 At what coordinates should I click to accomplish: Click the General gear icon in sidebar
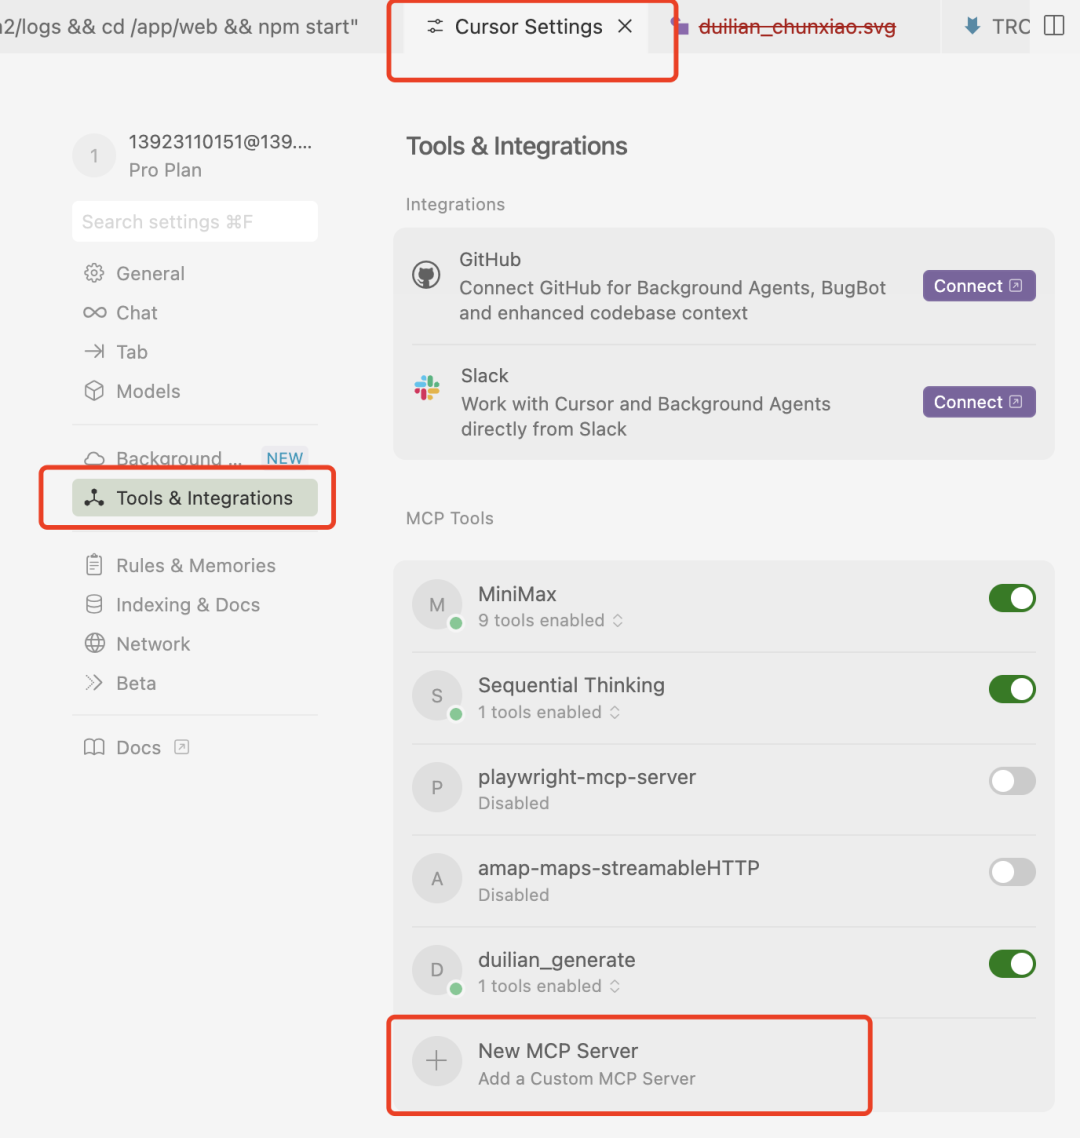pyautogui.click(x=94, y=273)
